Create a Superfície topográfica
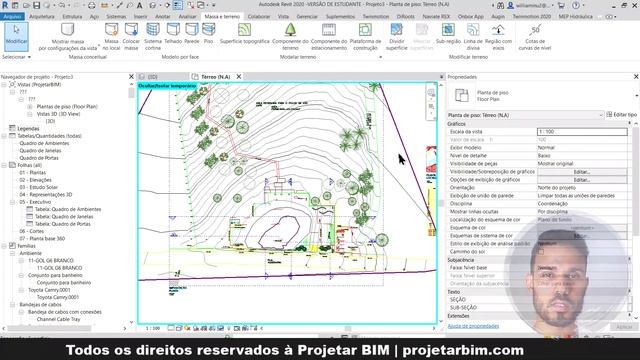 pos(244,33)
